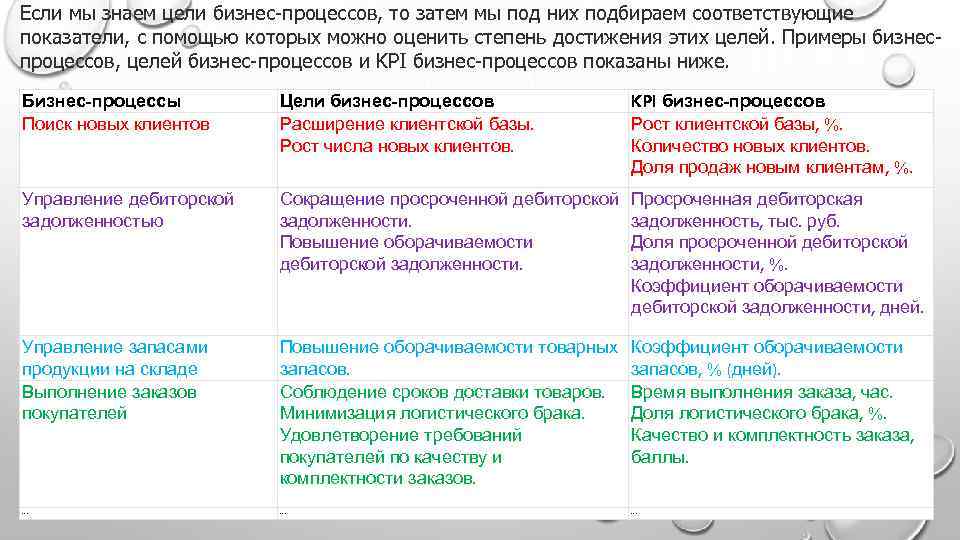Click 'Минимизация логистического брака.' goal

432,414
